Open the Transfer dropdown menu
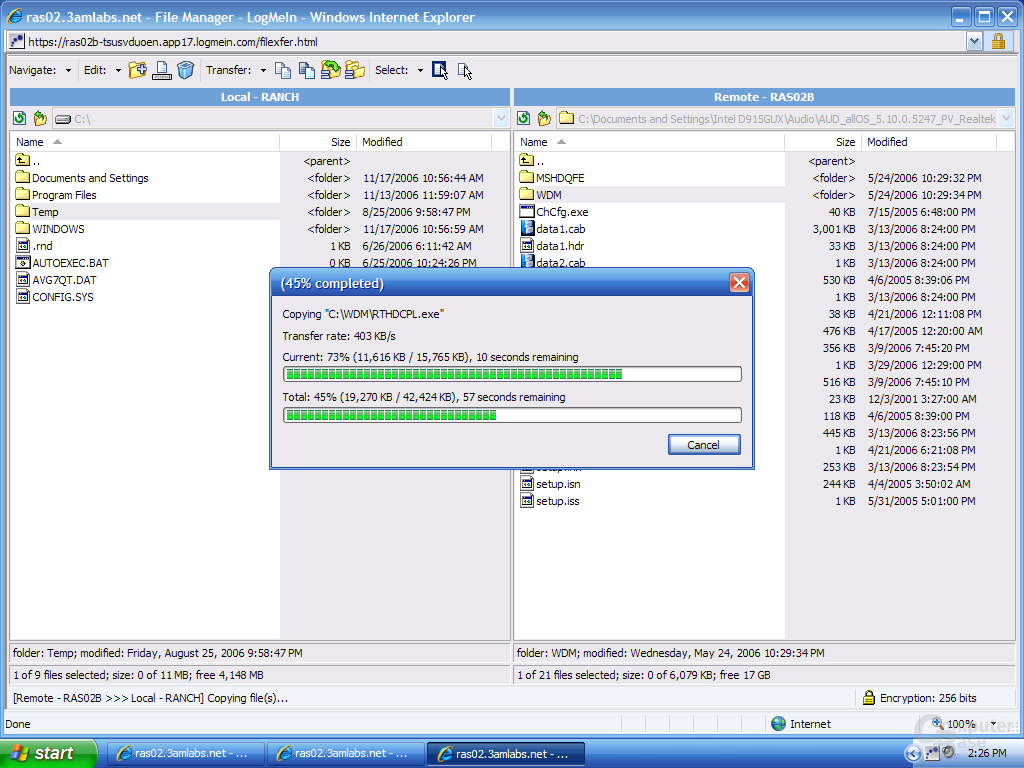Viewport: 1024px width, 768px height. (x=263, y=71)
